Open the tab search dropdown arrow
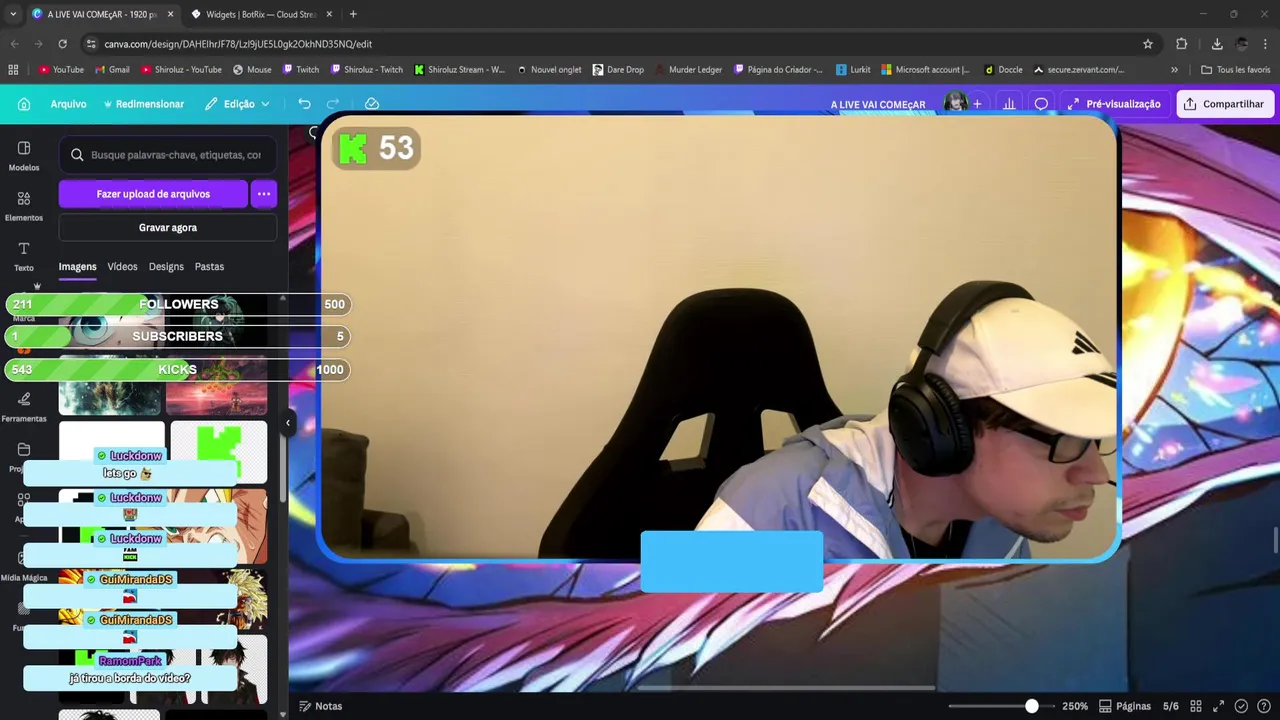Image resolution: width=1280 pixels, height=720 pixels. point(13,14)
